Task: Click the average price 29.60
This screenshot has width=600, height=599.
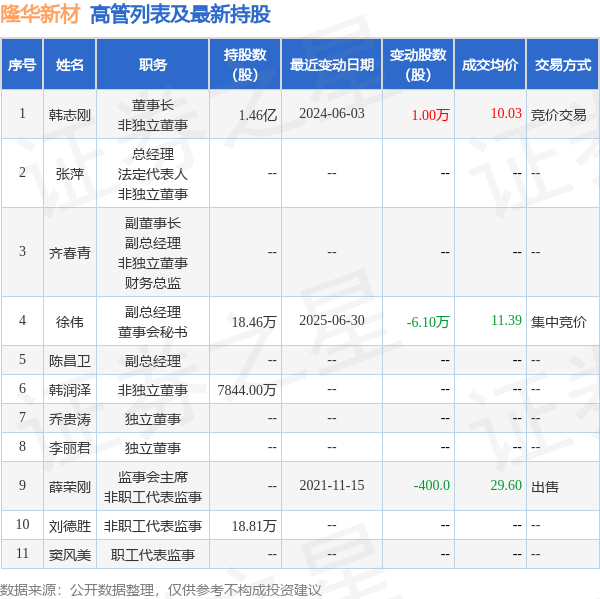Action: coord(506,485)
